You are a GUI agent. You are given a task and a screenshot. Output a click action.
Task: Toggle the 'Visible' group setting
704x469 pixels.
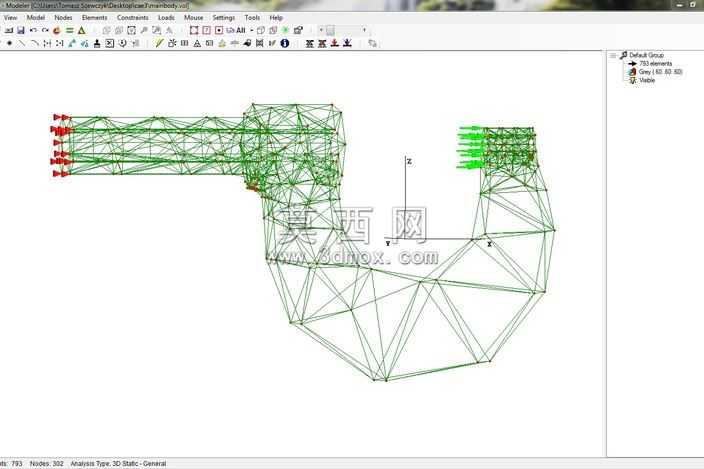pos(647,80)
